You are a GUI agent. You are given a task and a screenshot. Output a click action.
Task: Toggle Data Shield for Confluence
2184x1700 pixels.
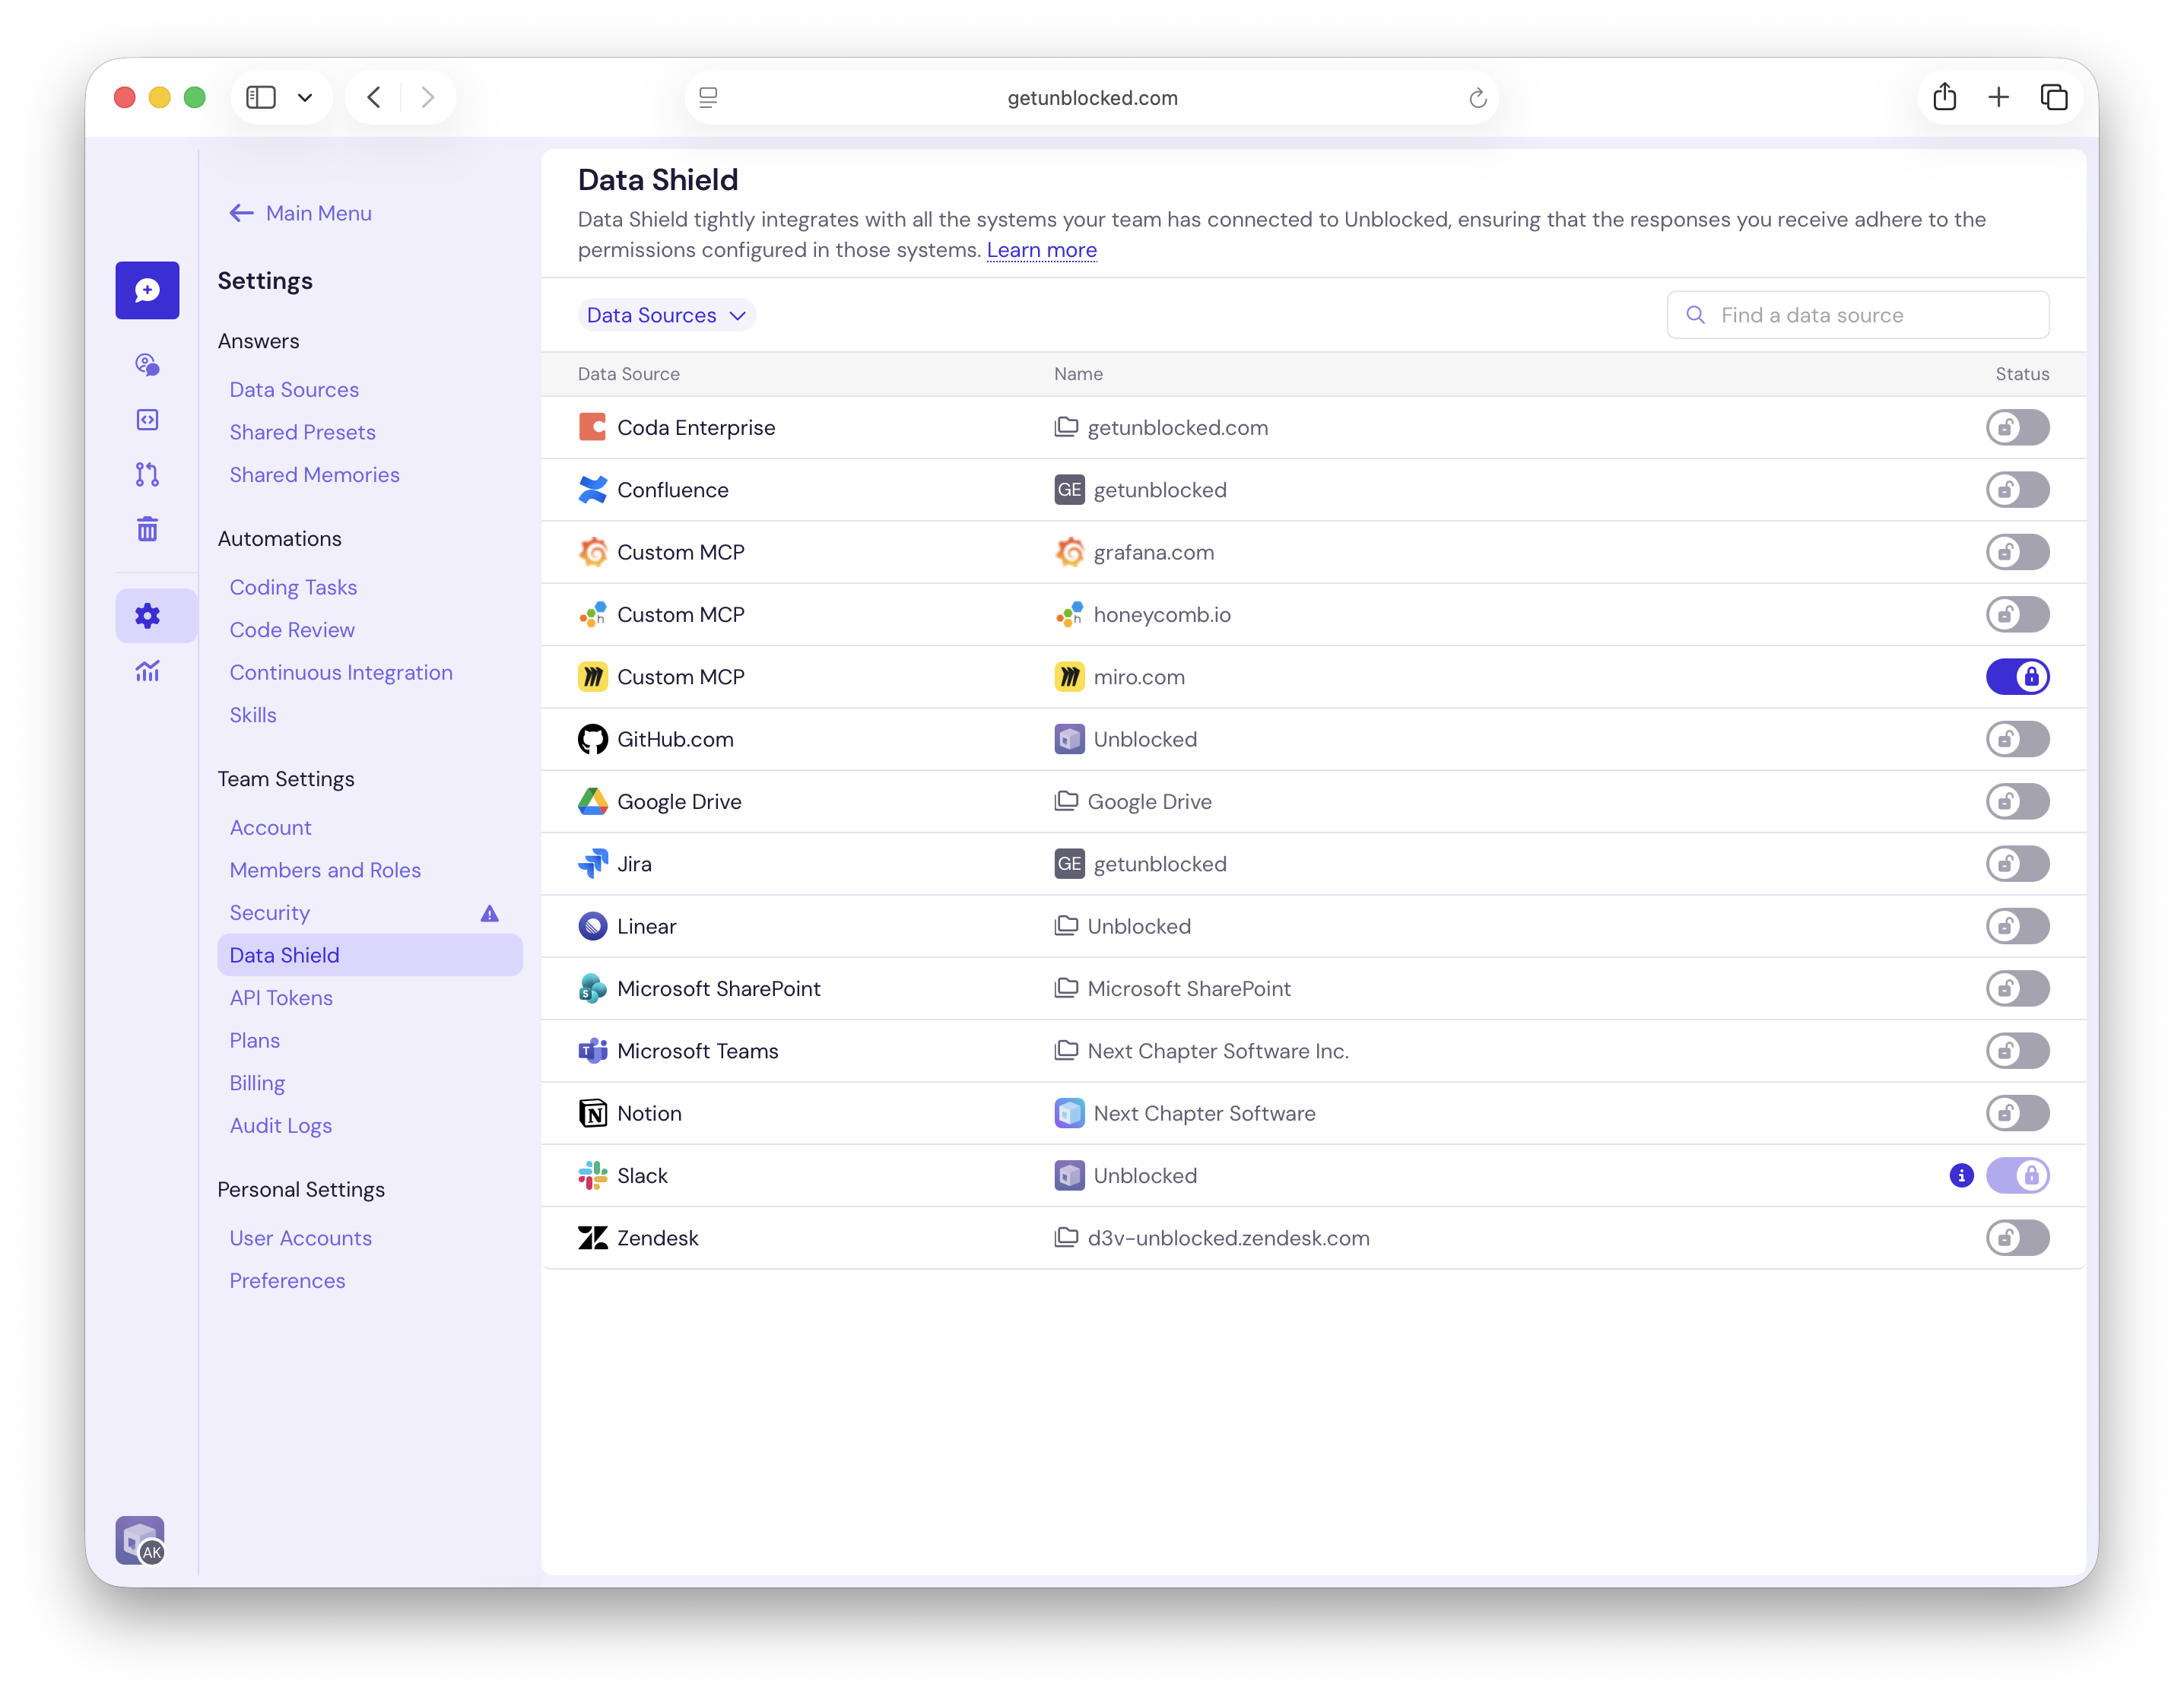[x=2017, y=490]
